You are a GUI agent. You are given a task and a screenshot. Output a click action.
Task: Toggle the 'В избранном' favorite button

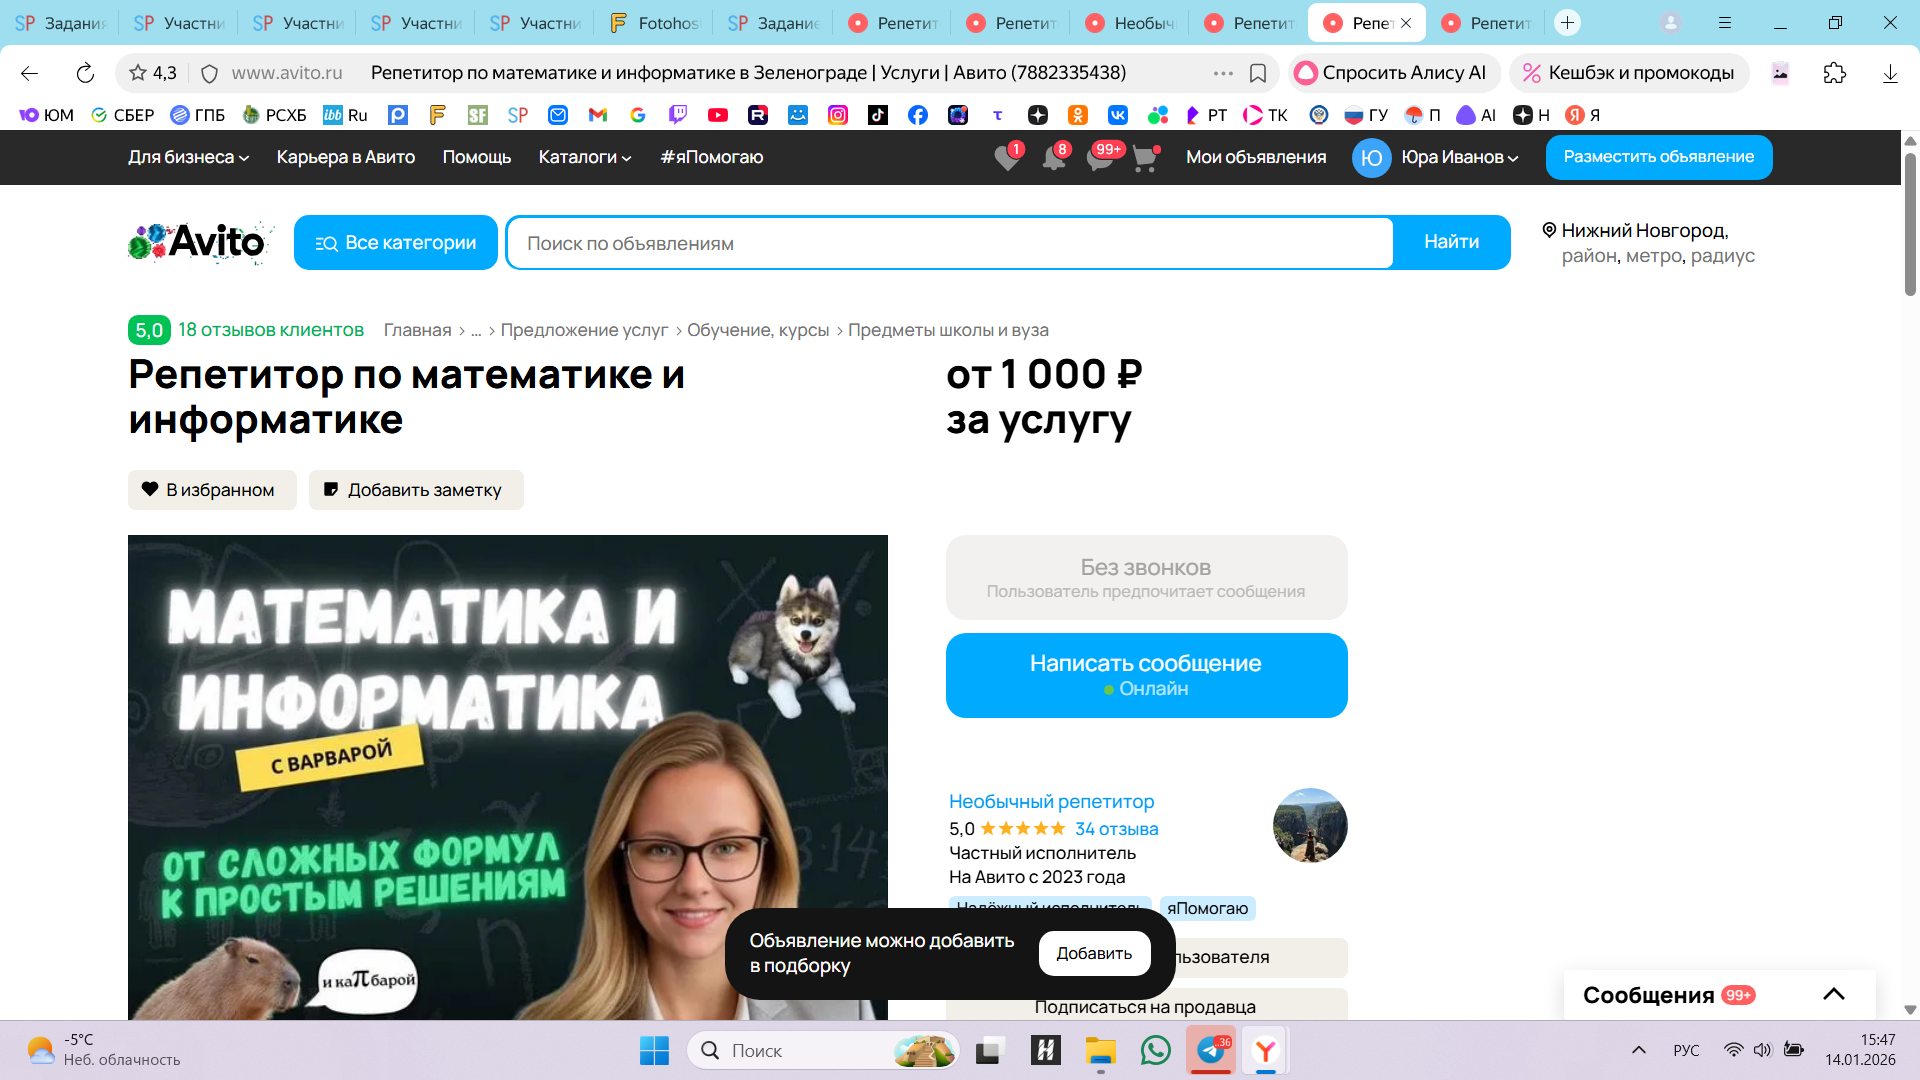point(212,490)
